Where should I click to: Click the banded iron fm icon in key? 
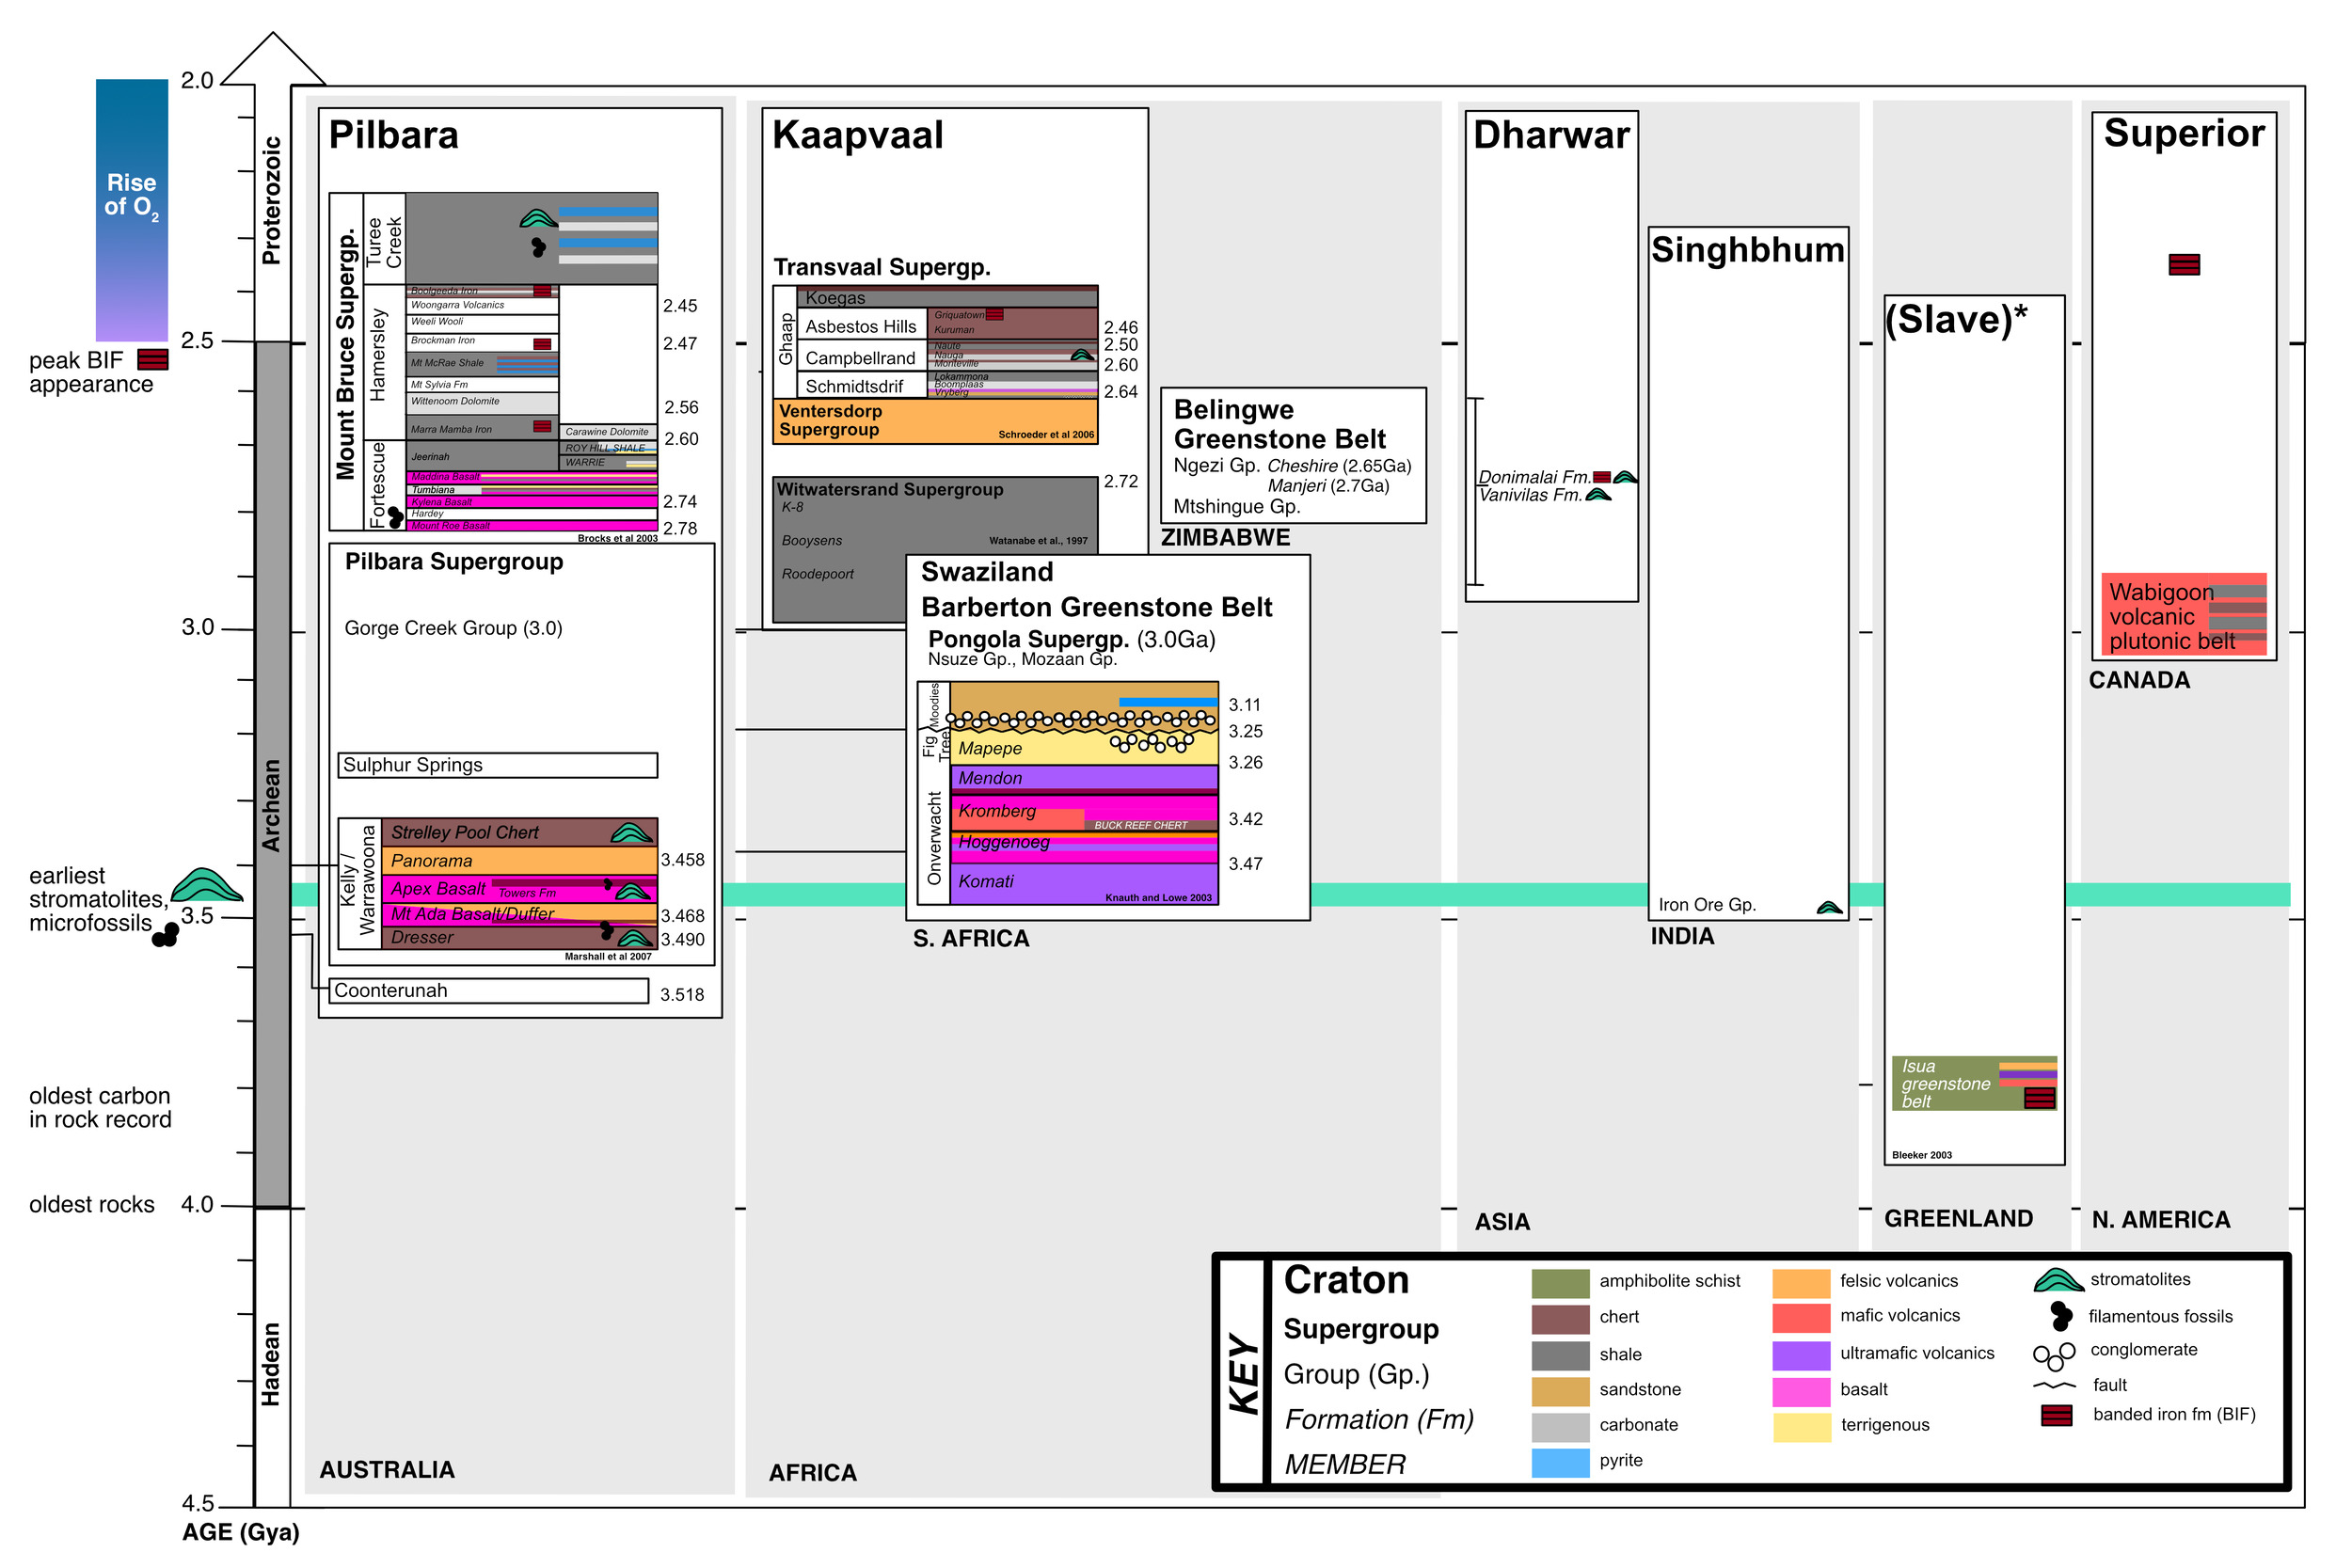point(2056,1415)
